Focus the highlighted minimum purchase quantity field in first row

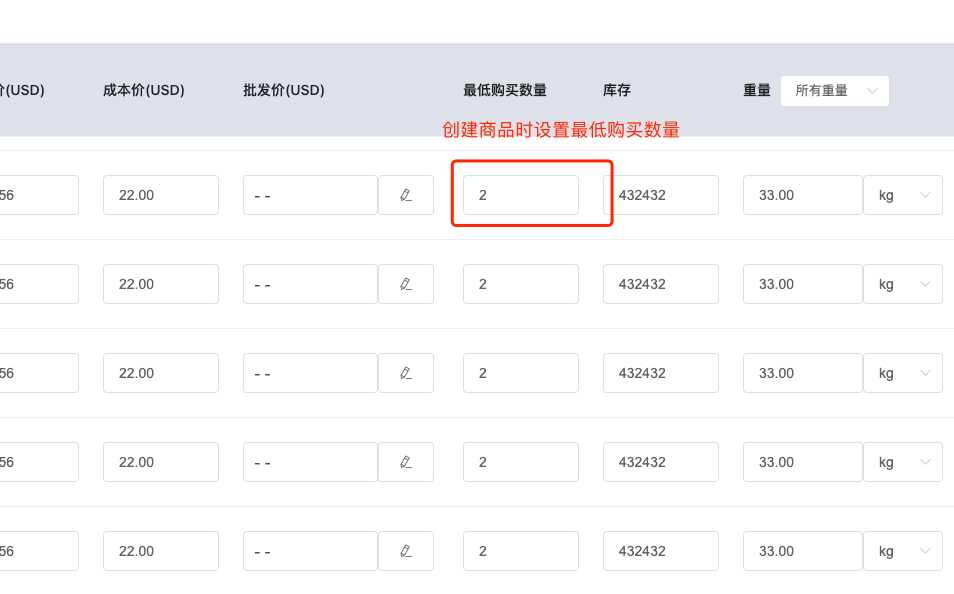[521, 195]
